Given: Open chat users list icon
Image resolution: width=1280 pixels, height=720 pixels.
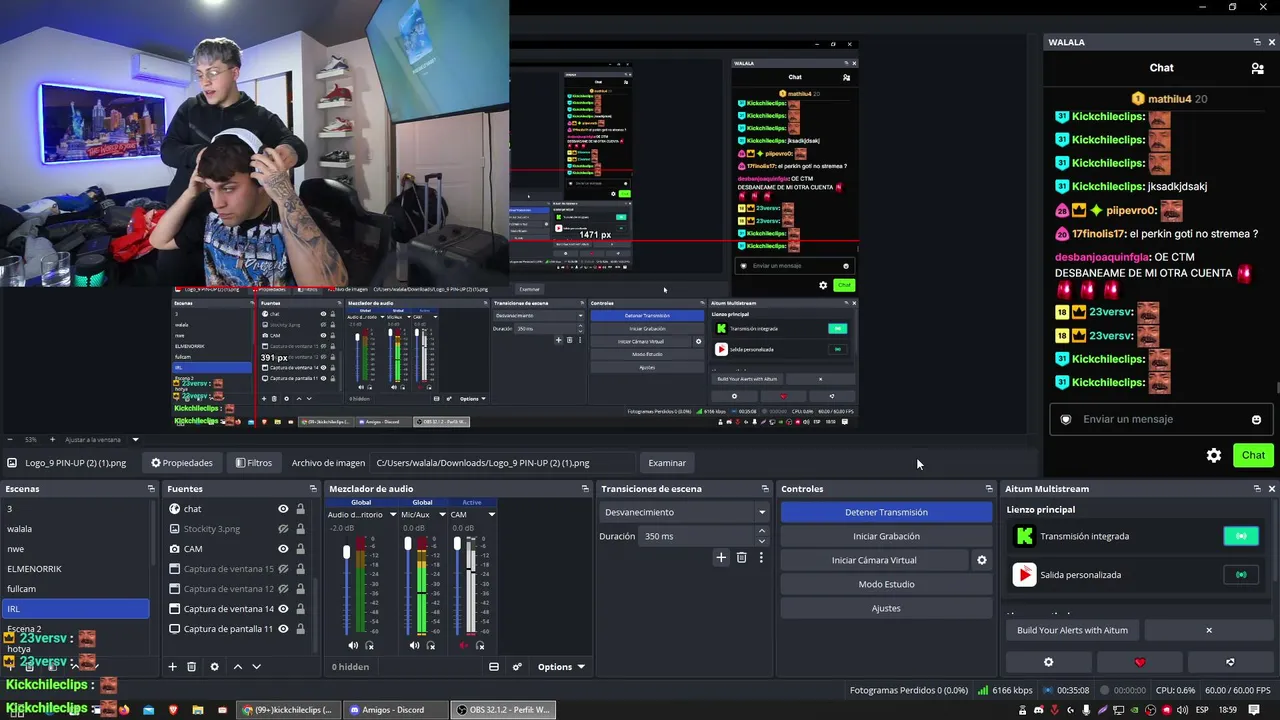Looking at the screenshot, I should click(x=1257, y=68).
